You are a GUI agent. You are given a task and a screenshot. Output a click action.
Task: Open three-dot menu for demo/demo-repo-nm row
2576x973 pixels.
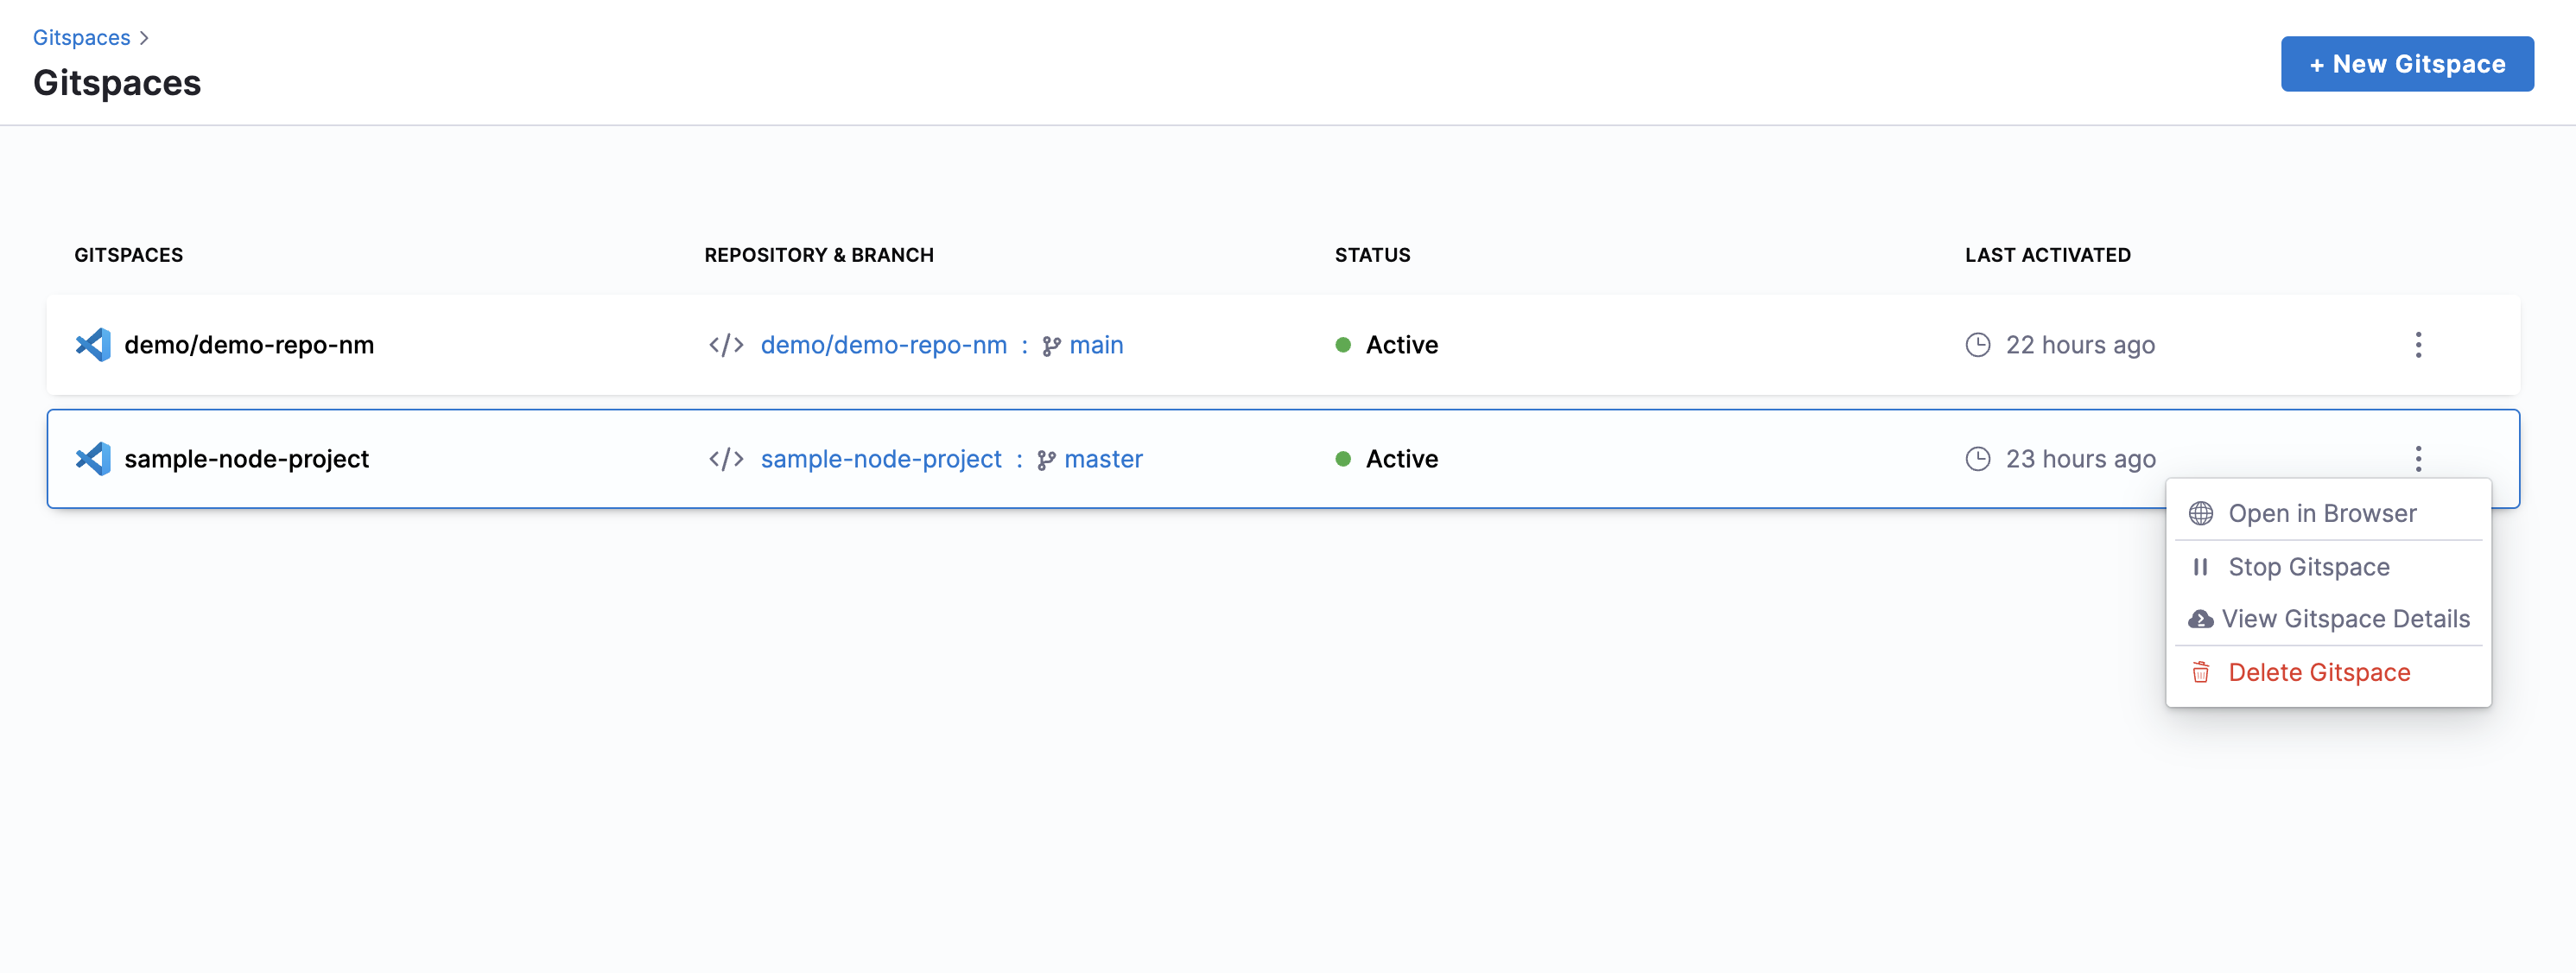[x=2418, y=345]
